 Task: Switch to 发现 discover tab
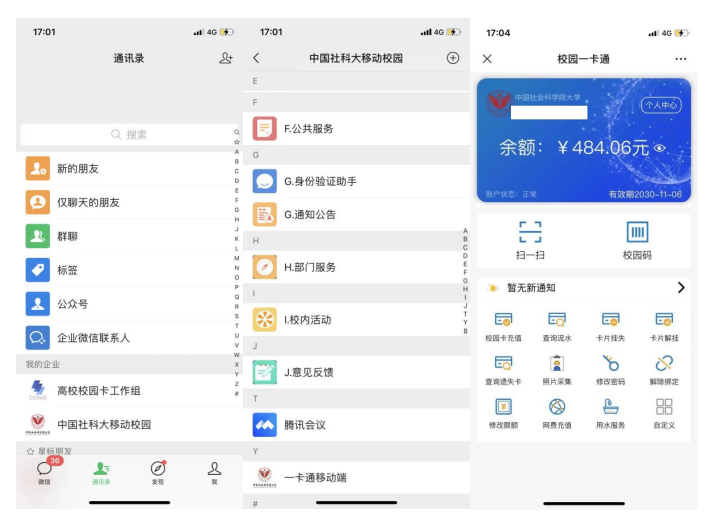(x=158, y=473)
